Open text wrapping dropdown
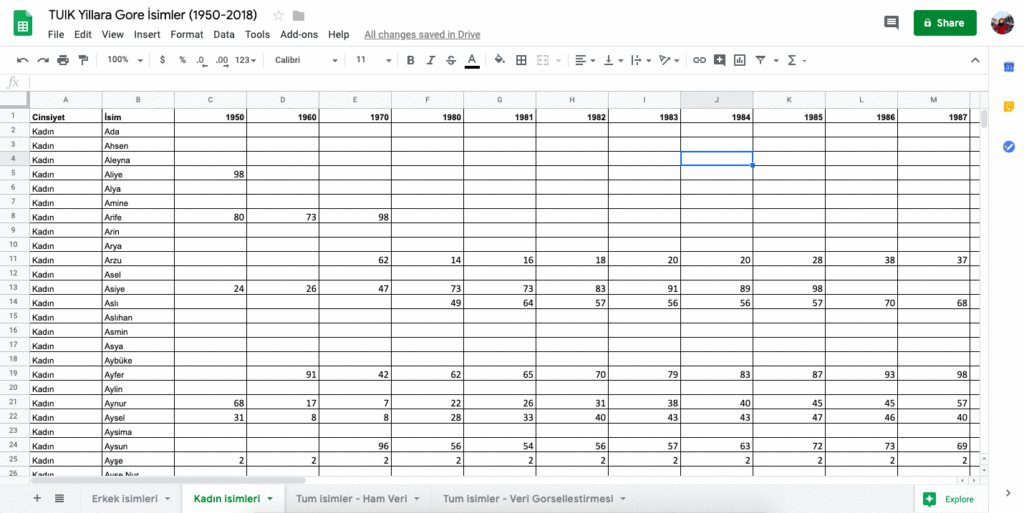This screenshot has width=1024, height=513. [x=641, y=60]
